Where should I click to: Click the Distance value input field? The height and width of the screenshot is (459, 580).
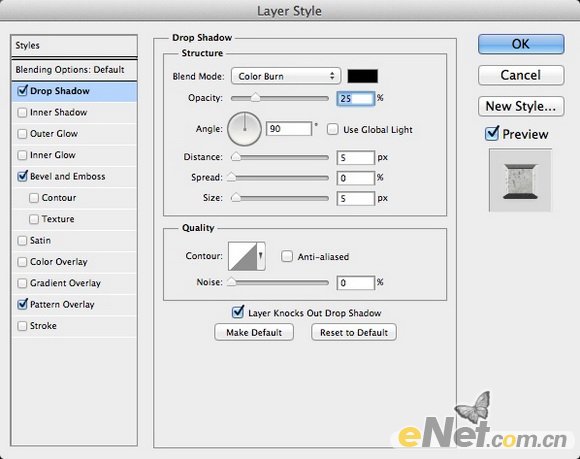[x=355, y=158]
